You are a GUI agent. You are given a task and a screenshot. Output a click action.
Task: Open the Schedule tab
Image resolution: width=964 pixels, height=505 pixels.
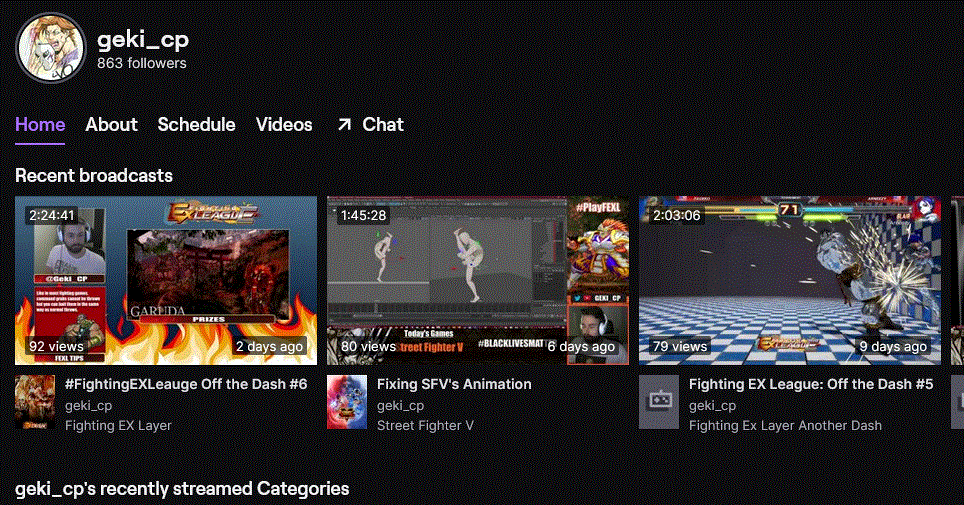click(x=196, y=124)
